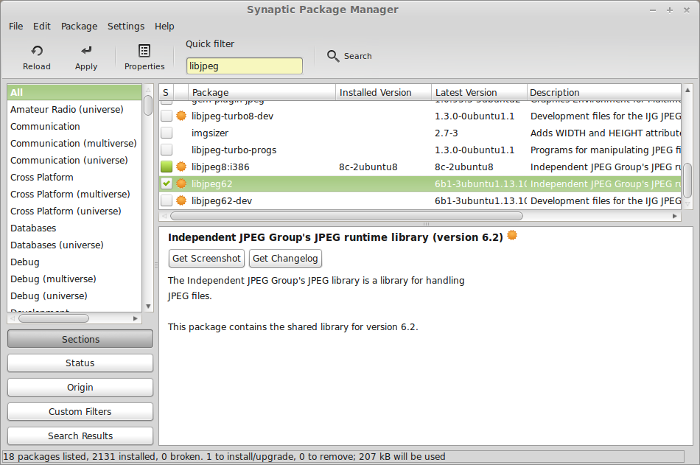Uncheck the marked libjpeg62 checkbox
Screen dimensions: 700x465
click(x=167, y=184)
